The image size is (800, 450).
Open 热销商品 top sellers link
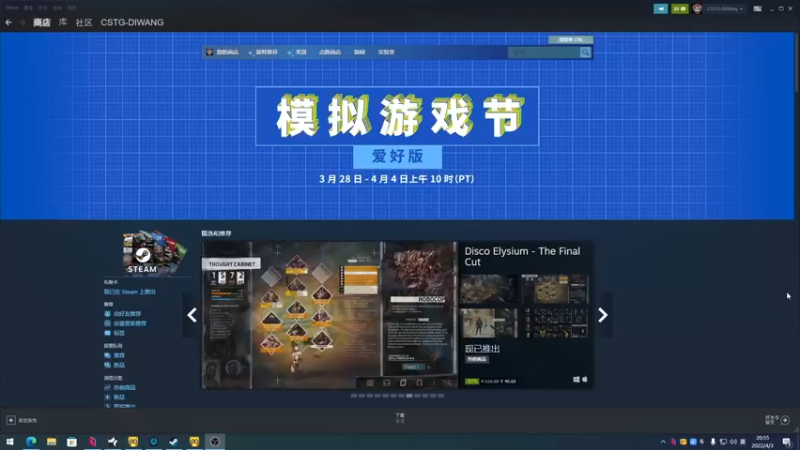pos(124,388)
